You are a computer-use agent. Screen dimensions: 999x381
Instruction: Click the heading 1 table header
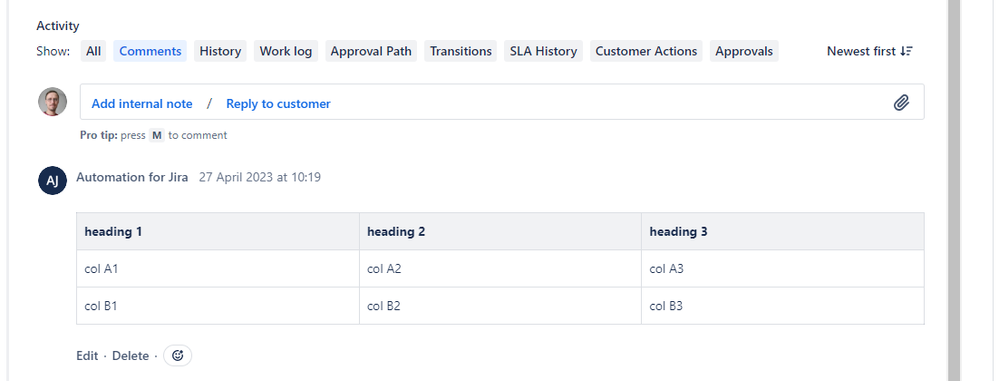coord(218,231)
